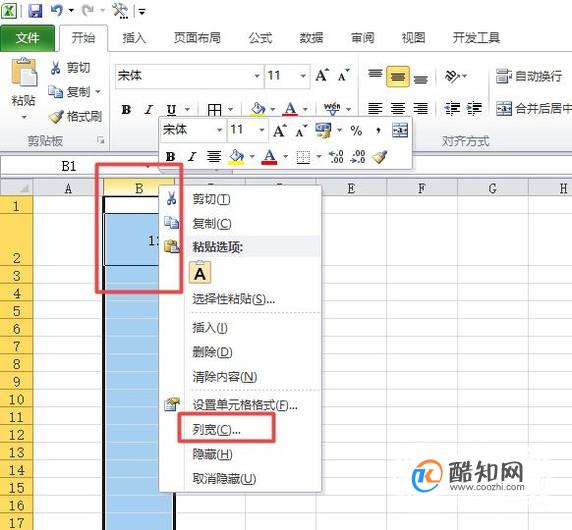Open the font name dropdown in ribbon
572x530 pixels.
pos(257,76)
